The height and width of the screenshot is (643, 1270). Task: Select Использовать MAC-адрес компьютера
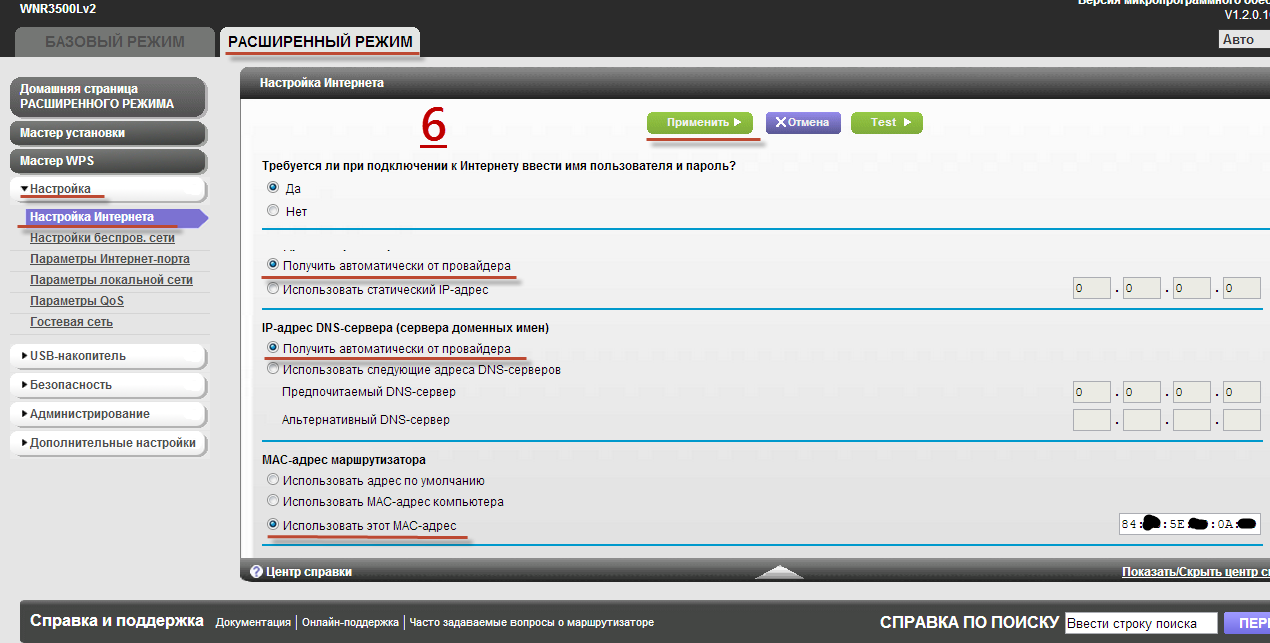point(273,501)
